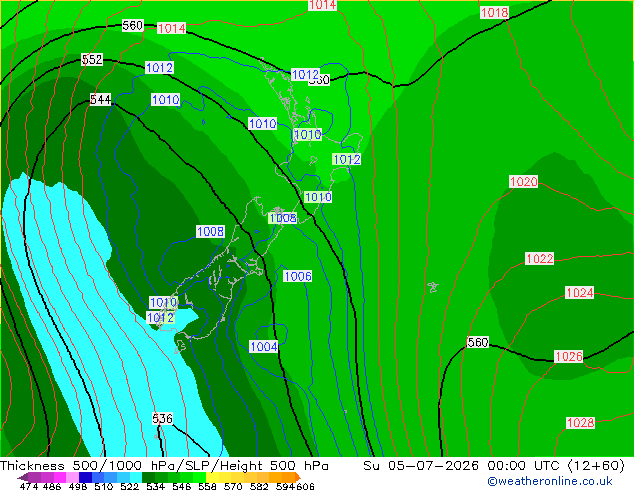Click the yellow legend swatch right of 558
634x490 pixels.
point(212,477)
